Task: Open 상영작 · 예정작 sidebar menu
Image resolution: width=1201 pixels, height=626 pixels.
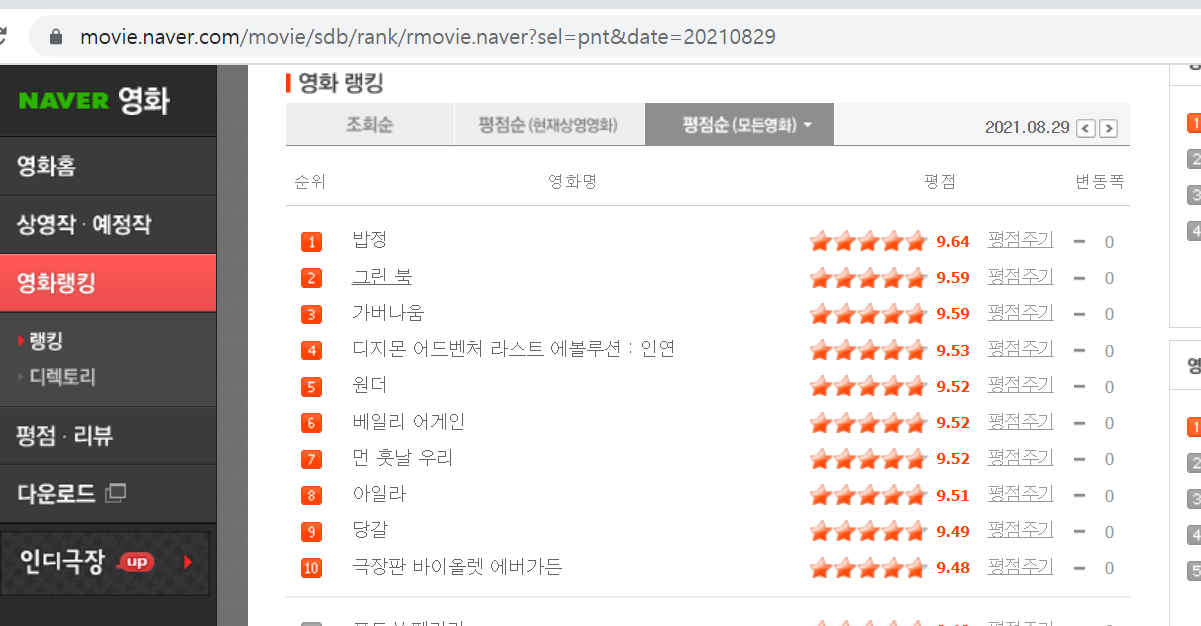Action: click(108, 224)
